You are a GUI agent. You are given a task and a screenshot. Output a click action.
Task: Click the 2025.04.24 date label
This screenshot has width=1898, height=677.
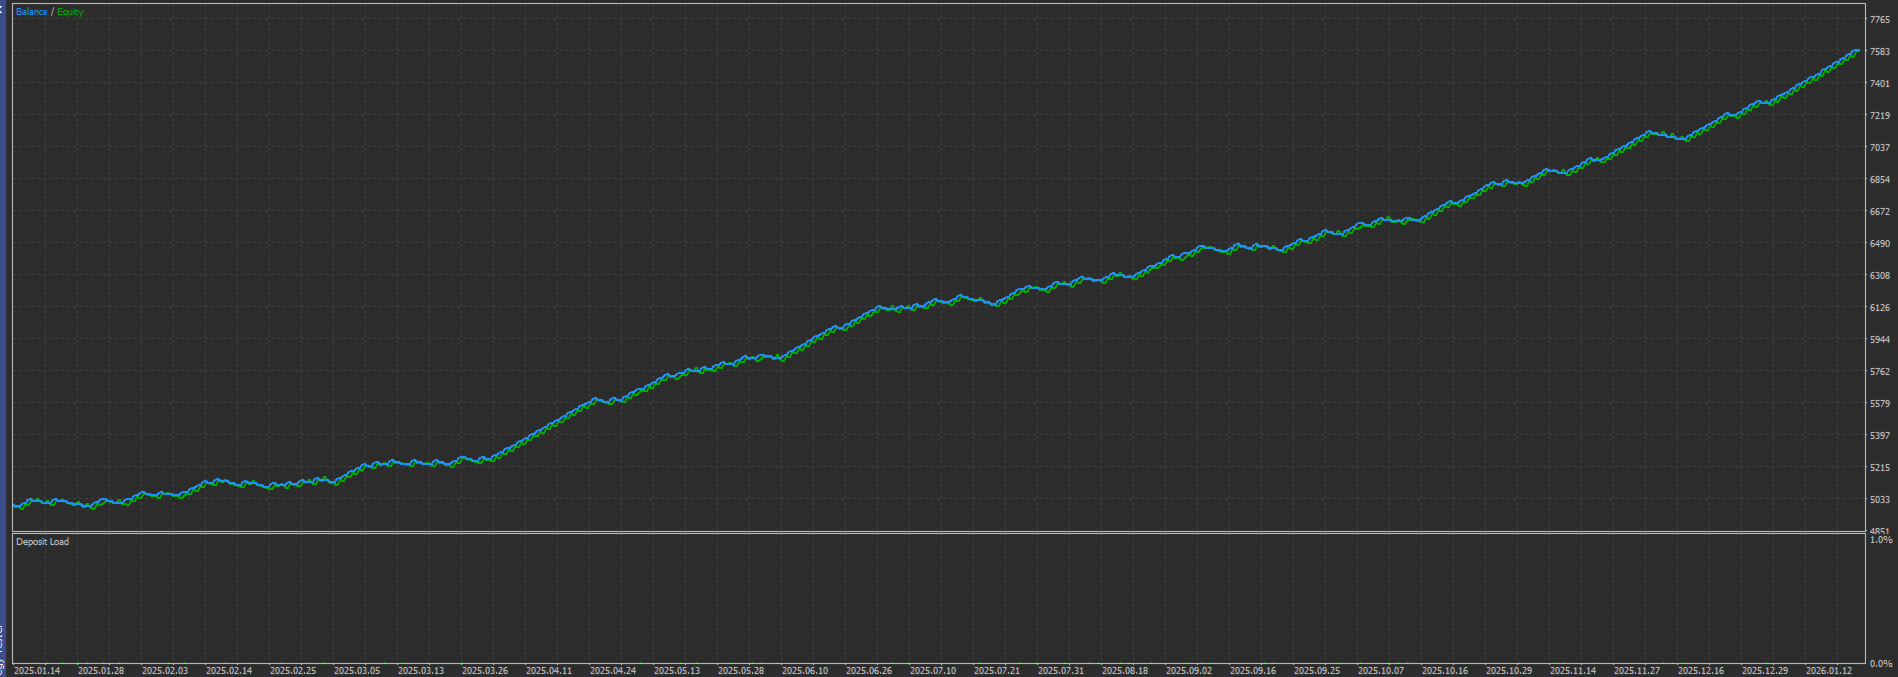click(x=613, y=671)
